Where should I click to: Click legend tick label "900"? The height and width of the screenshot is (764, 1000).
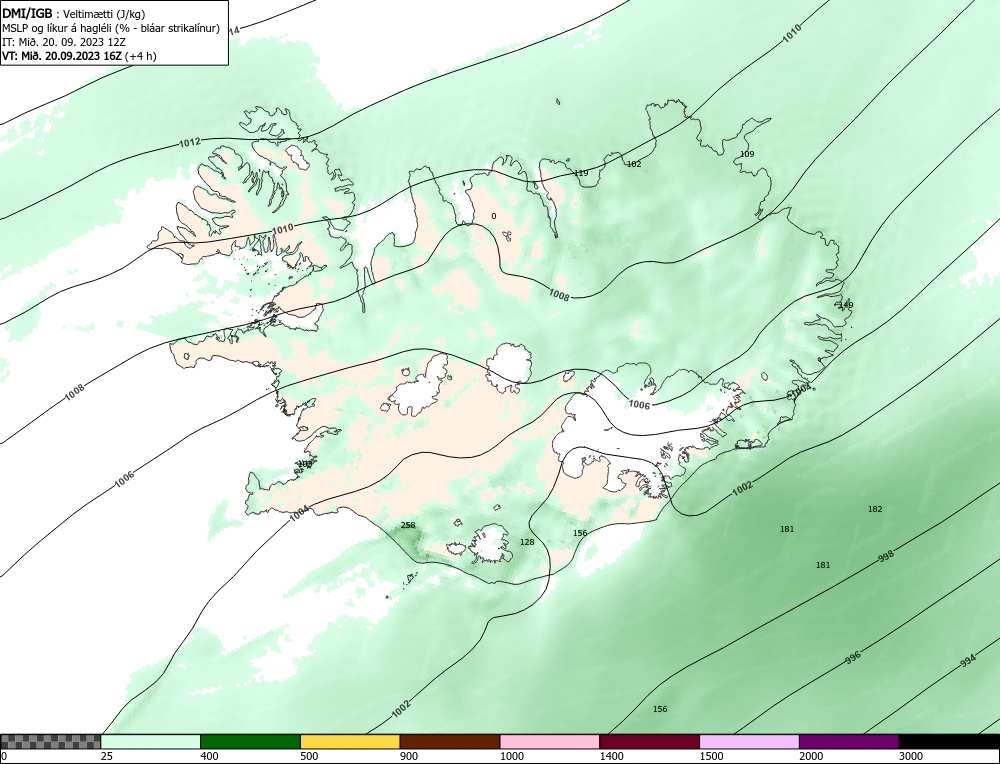408,756
